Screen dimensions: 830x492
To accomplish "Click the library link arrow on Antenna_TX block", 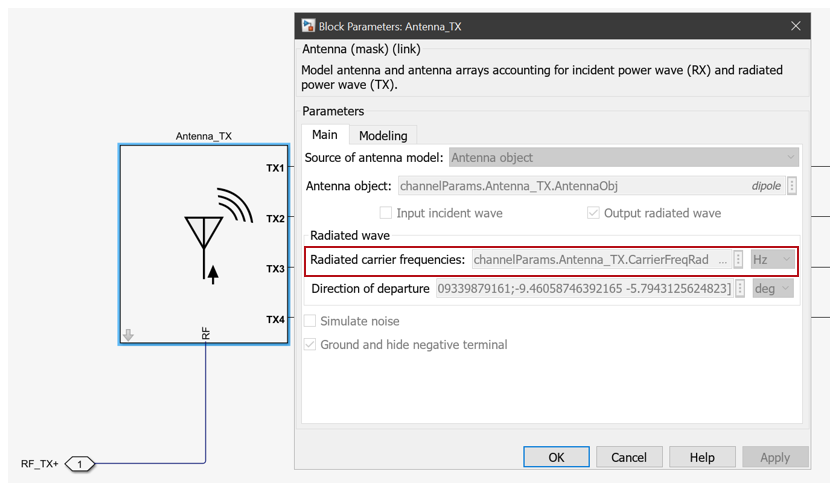I will 128,335.
